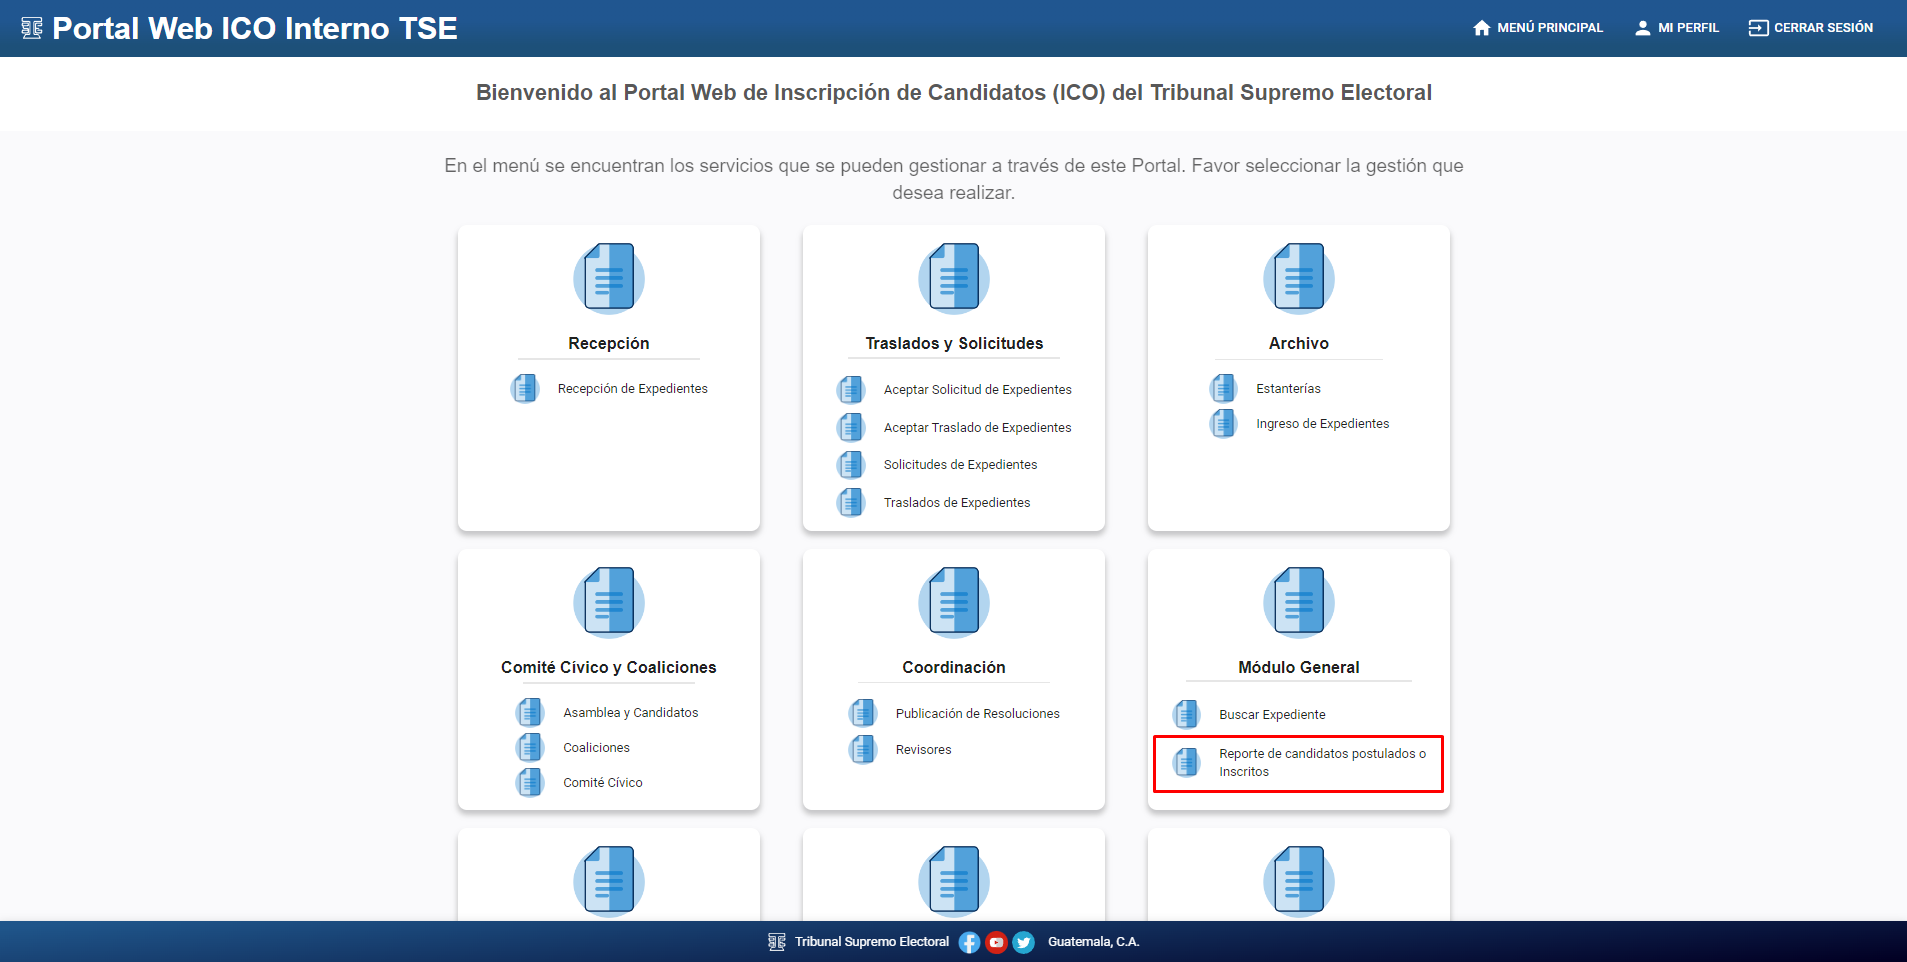Select the Coordinación card document icon
1907x962 pixels.
click(x=952, y=602)
